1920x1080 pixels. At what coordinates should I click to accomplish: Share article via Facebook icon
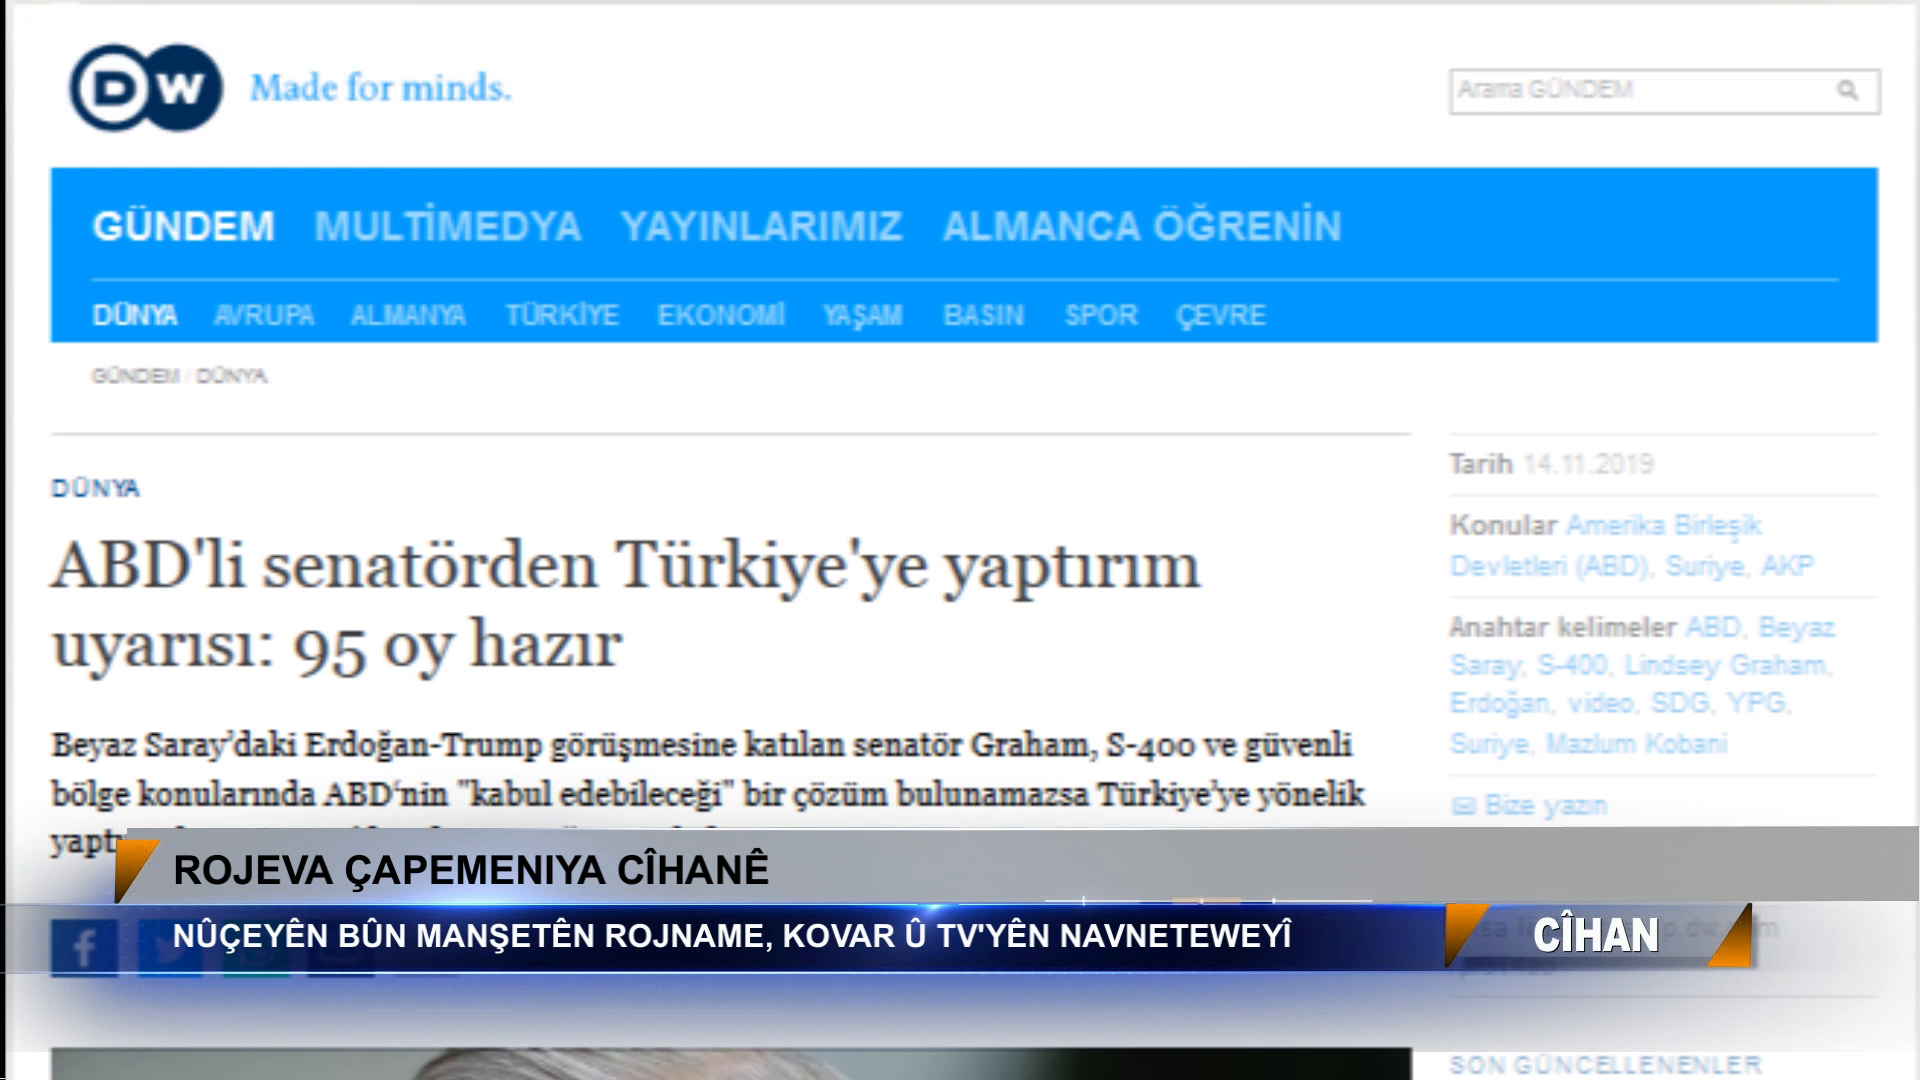pos(85,947)
